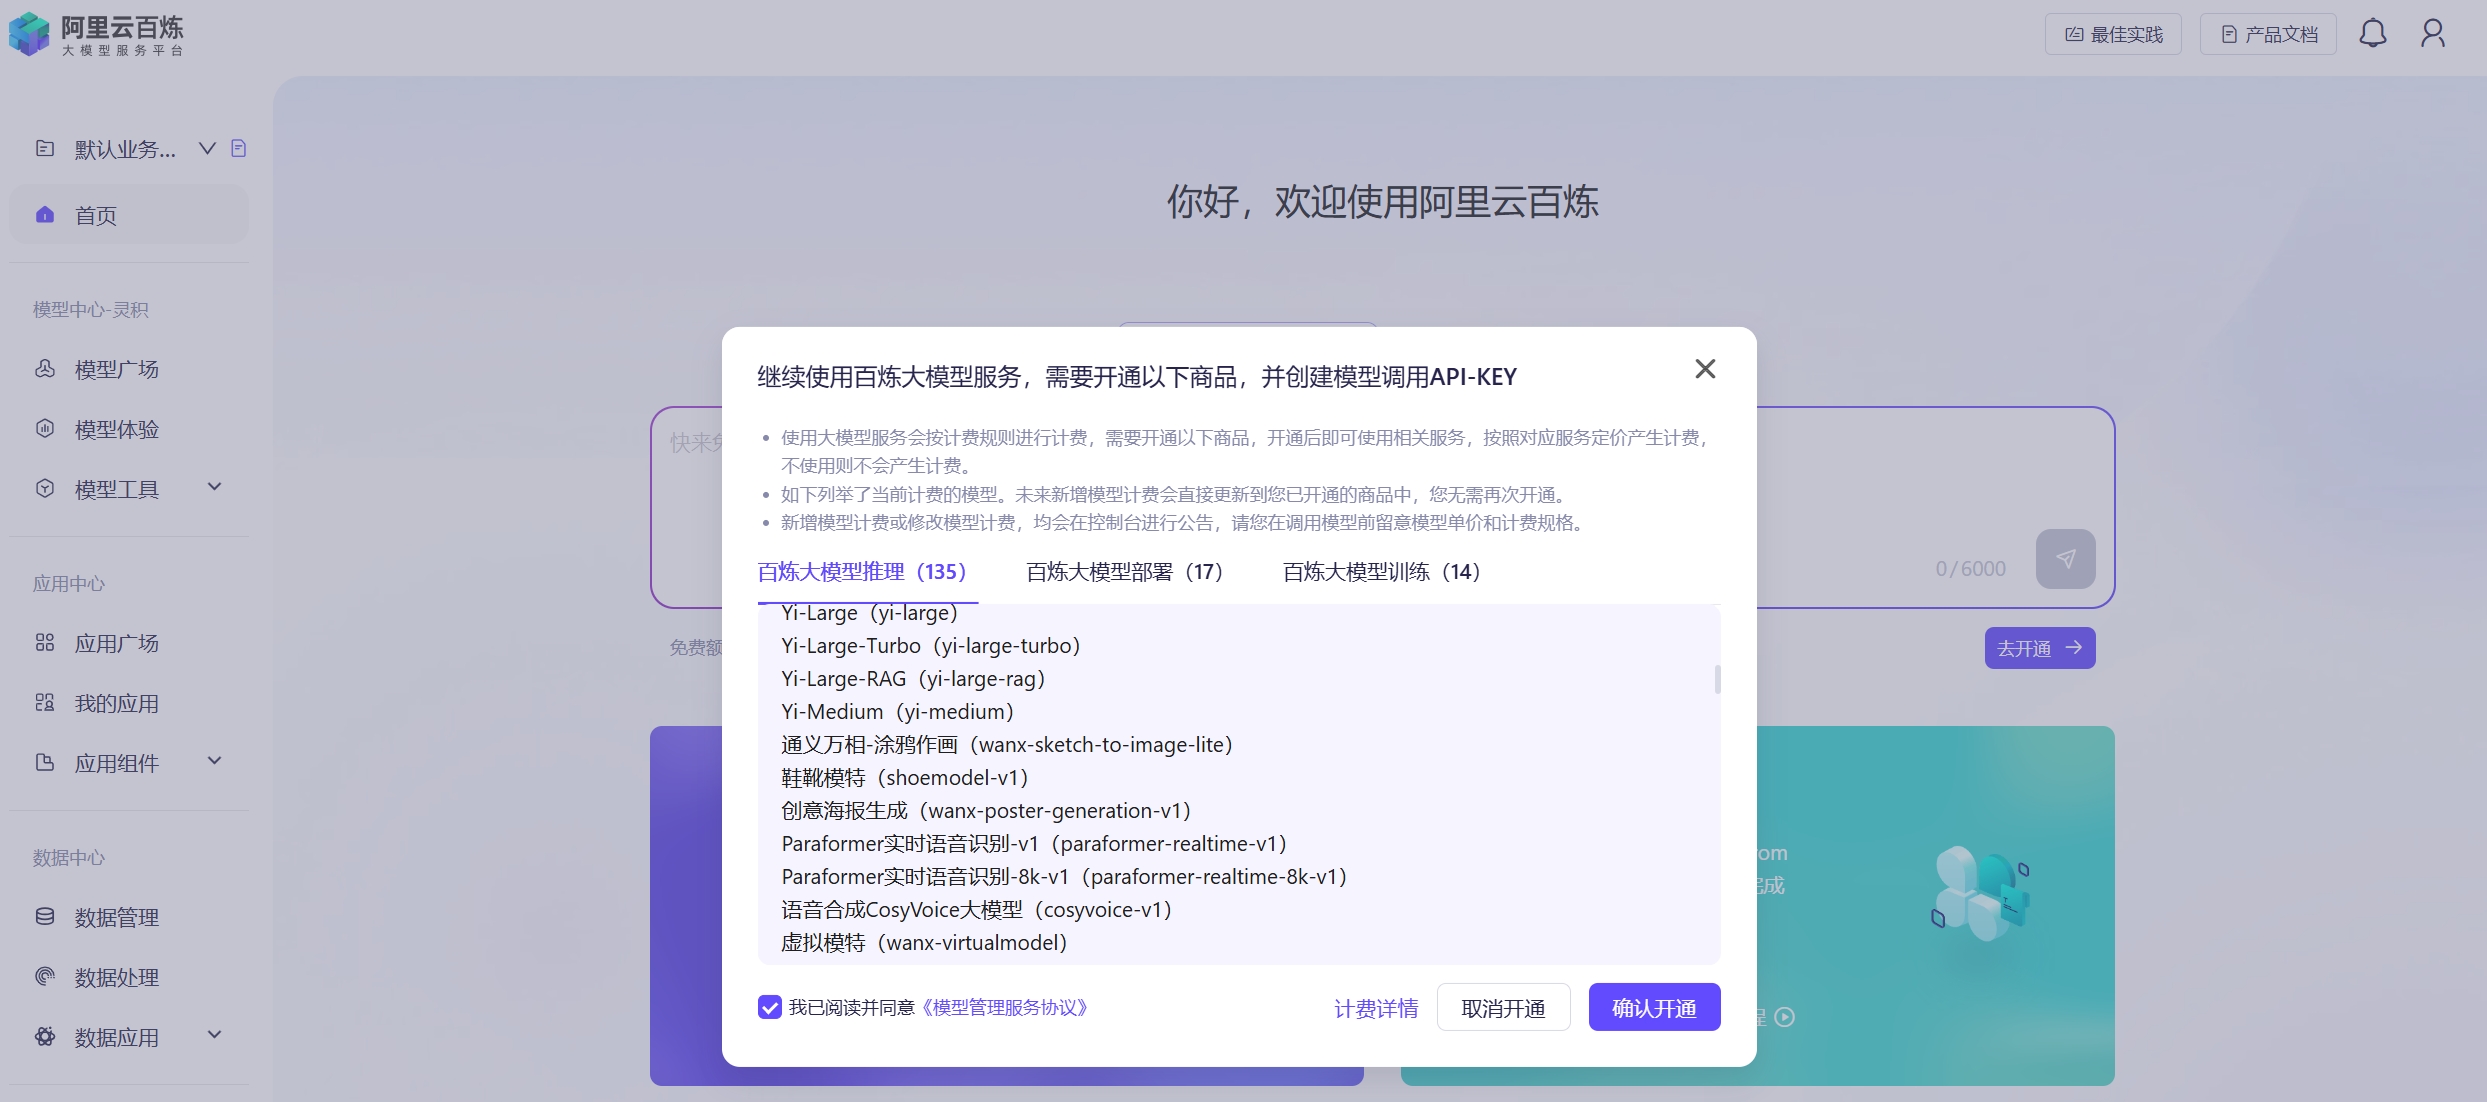Click the 模型广场 sidebar icon
Viewport: 2487px width, 1102px height.
[x=45, y=369]
